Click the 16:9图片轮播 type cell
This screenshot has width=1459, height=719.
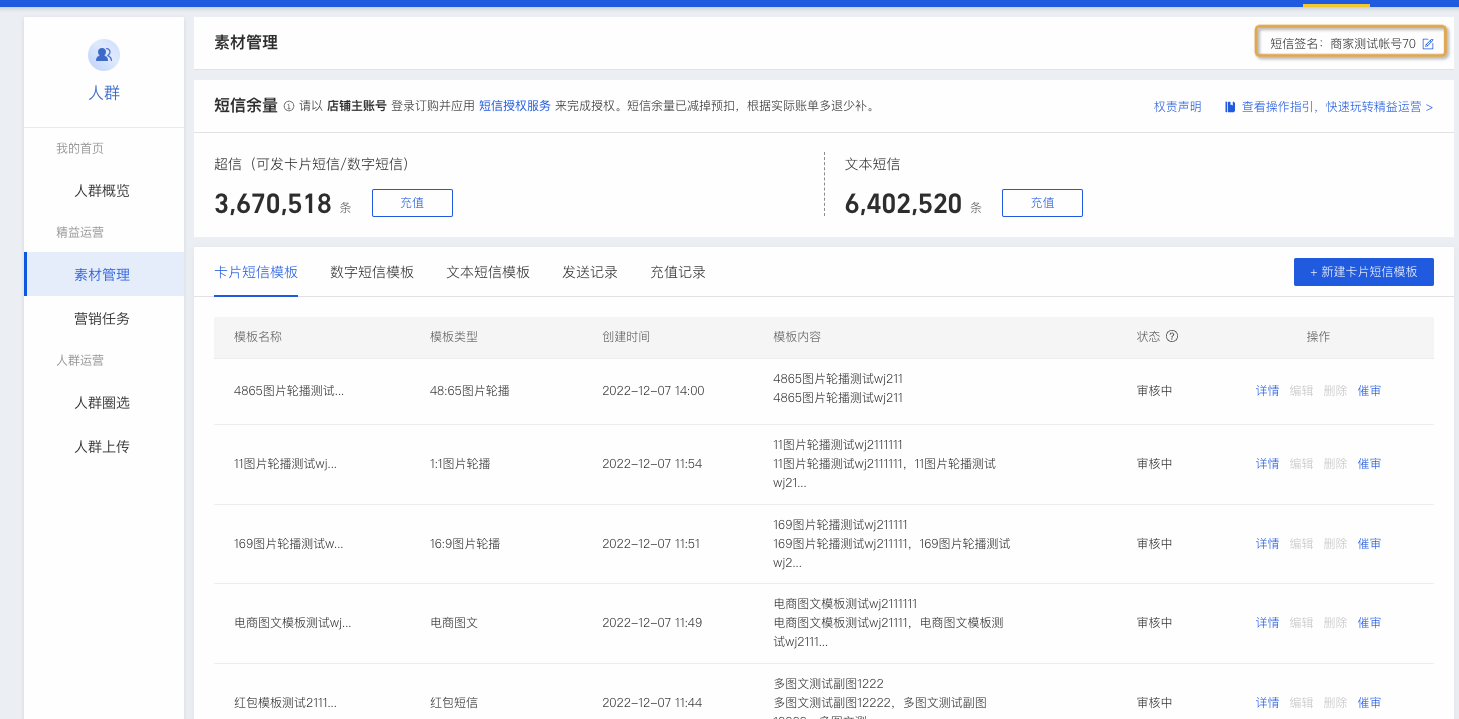coord(465,544)
